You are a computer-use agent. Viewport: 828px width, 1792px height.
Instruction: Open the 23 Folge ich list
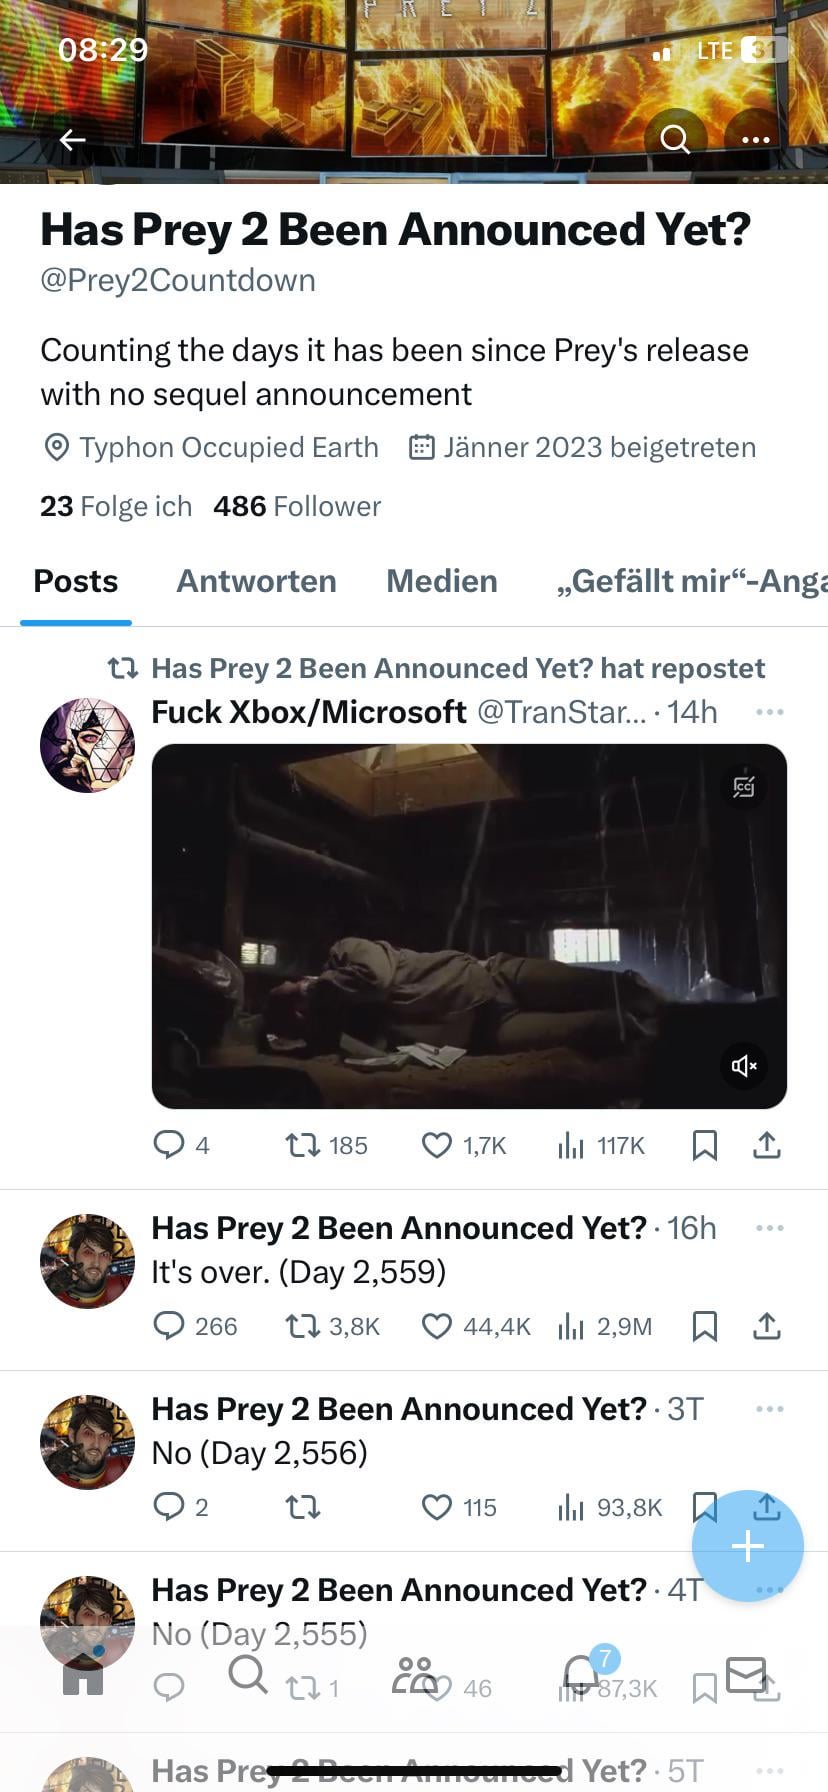click(116, 506)
